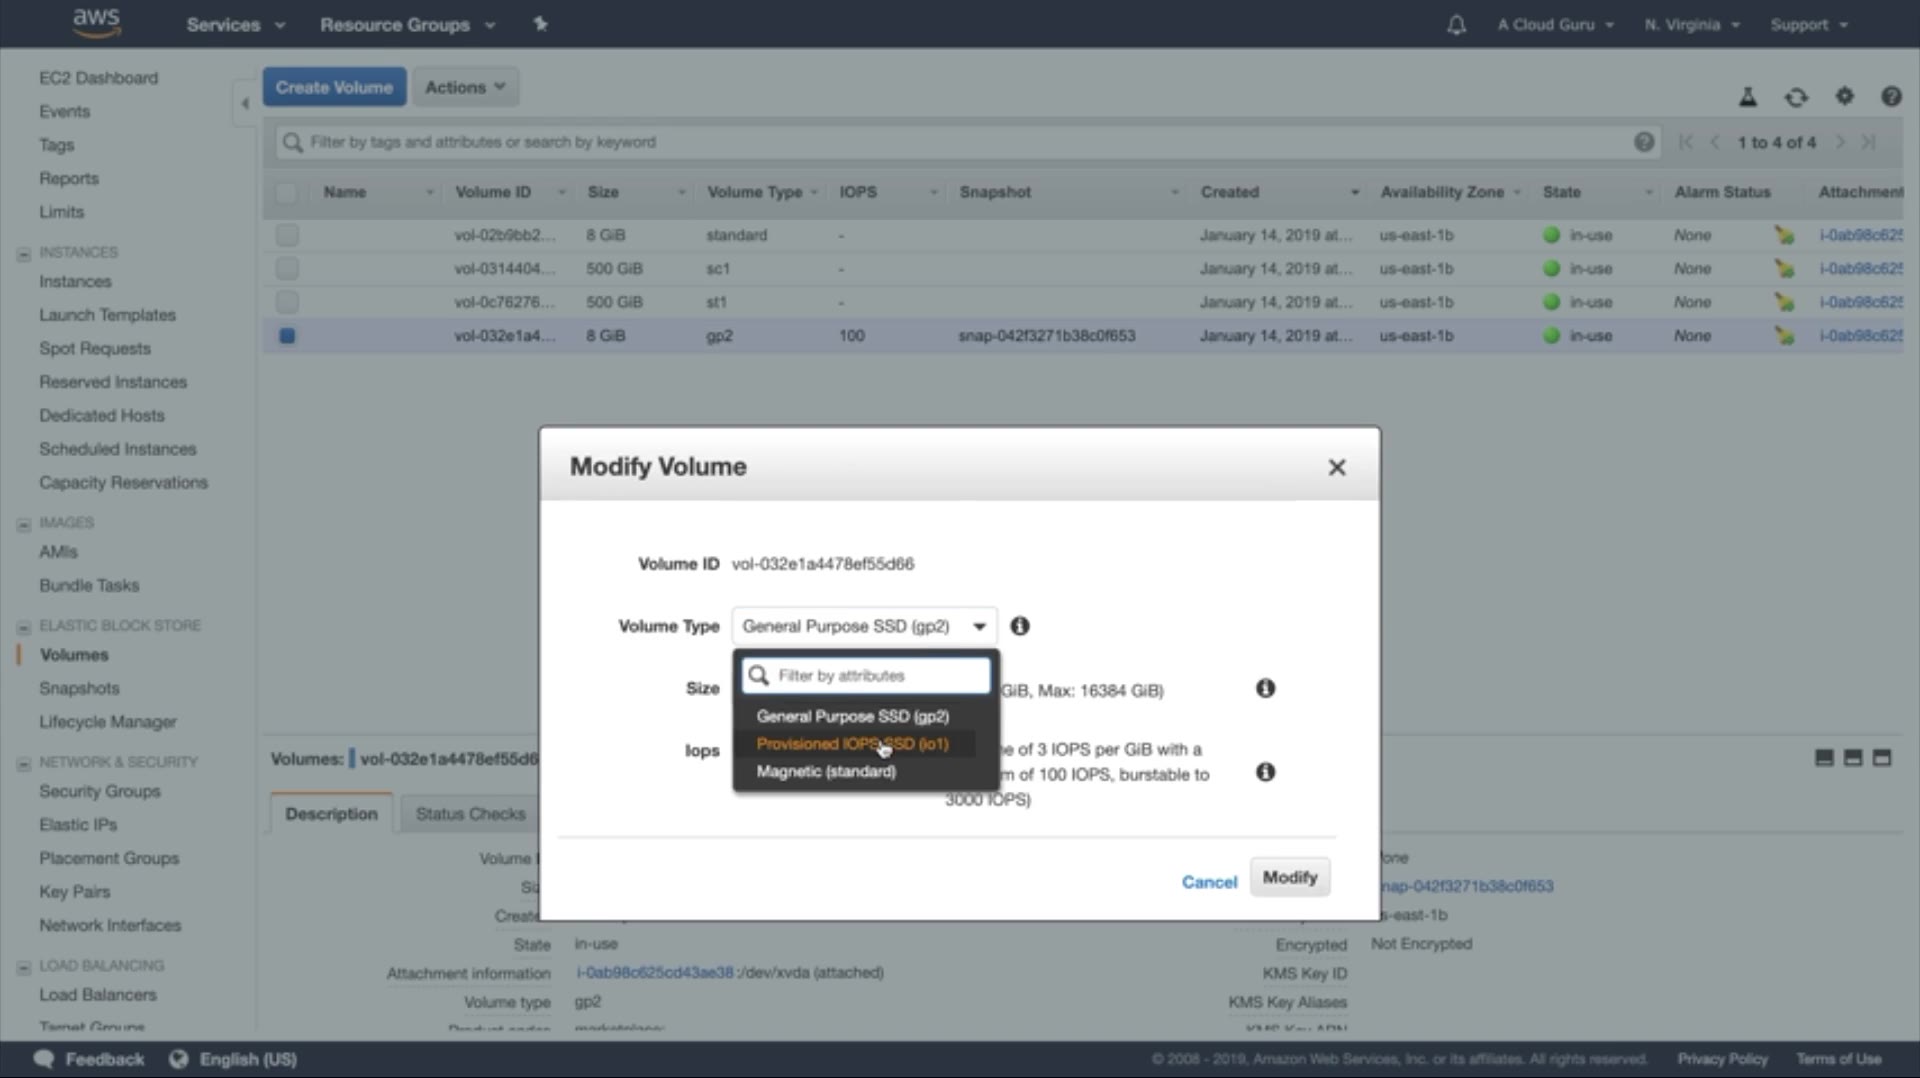Viewport: 1920px width, 1078px height.
Task: Click alarm icon for vol-02b9bb2 row
Action: click(1784, 235)
